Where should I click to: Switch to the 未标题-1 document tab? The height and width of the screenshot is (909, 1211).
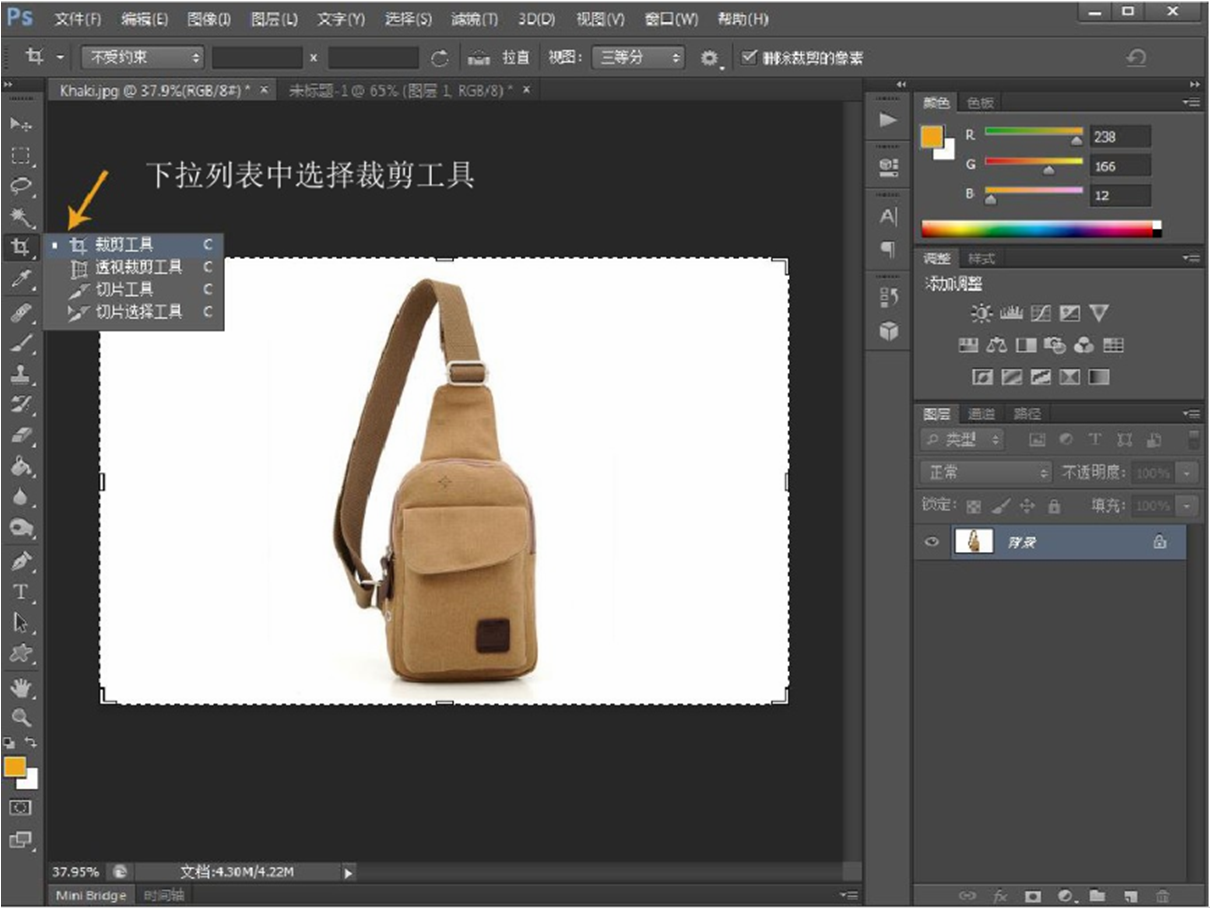coord(400,90)
